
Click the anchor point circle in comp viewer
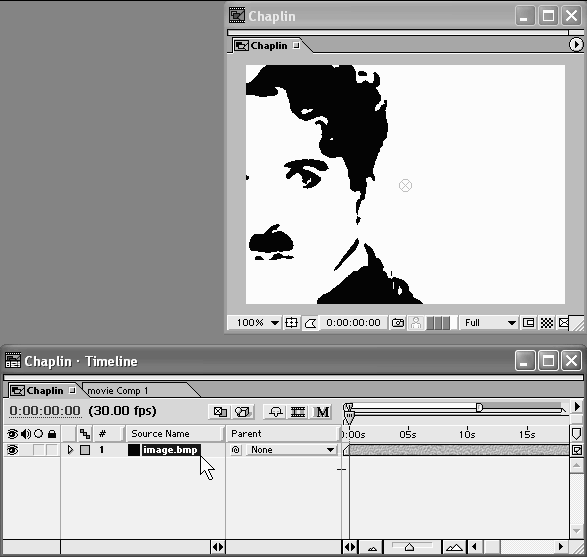coord(405,186)
